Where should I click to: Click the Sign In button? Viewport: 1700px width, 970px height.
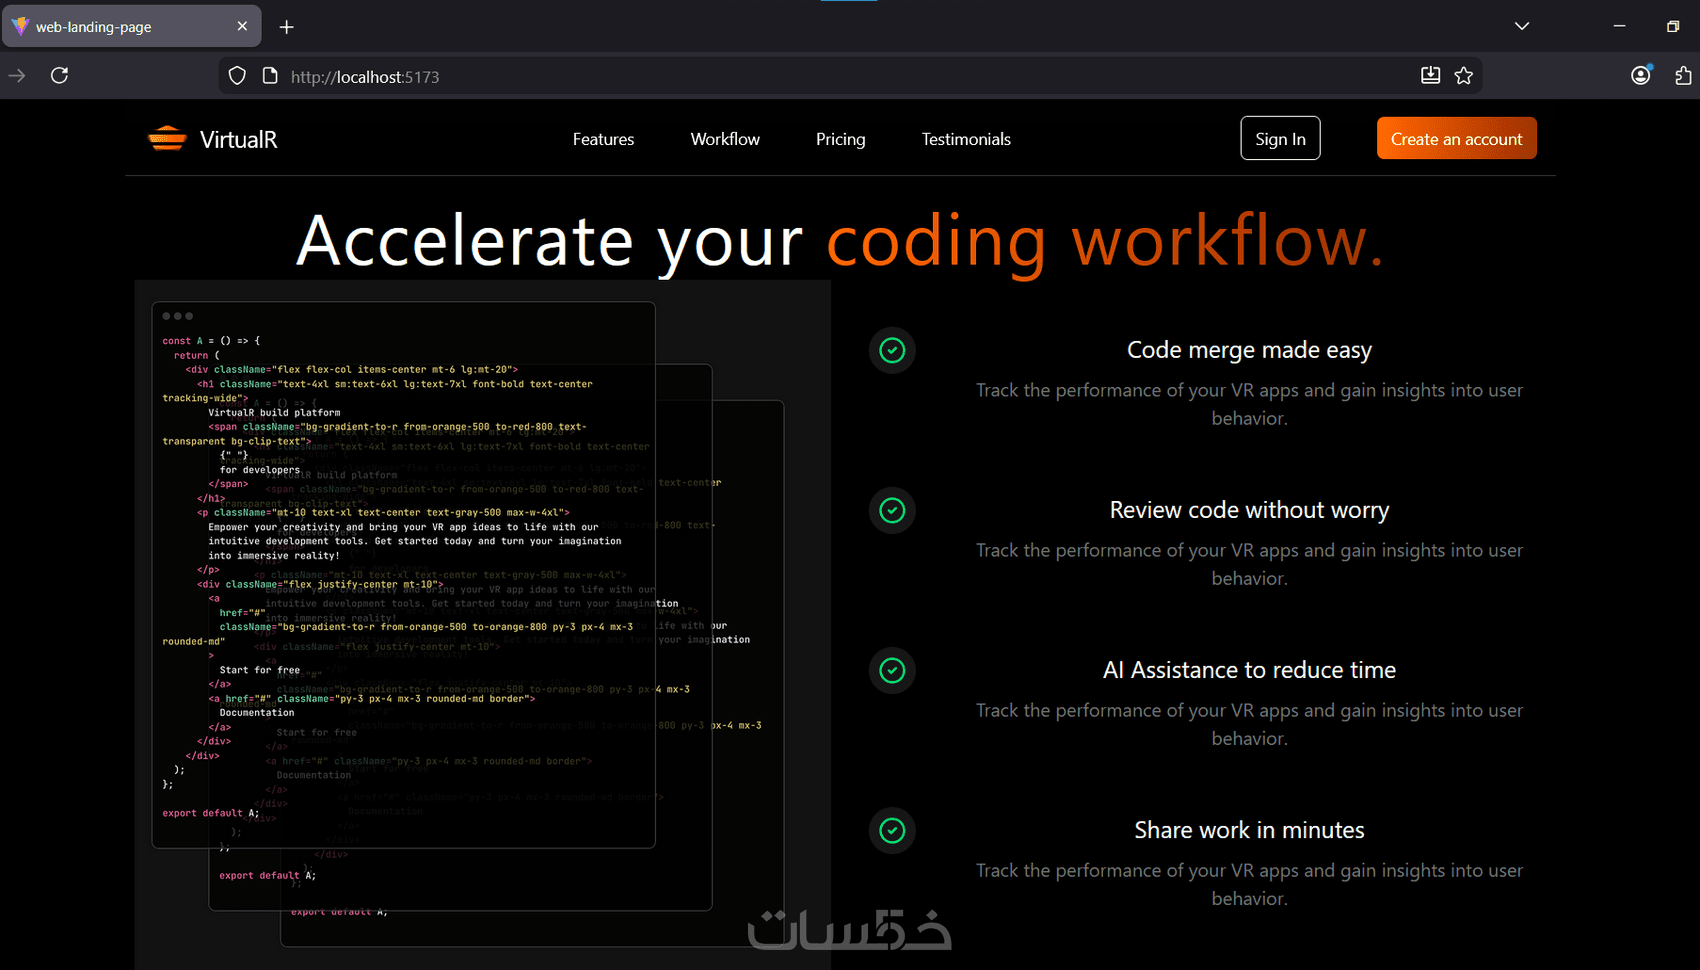1280,138
